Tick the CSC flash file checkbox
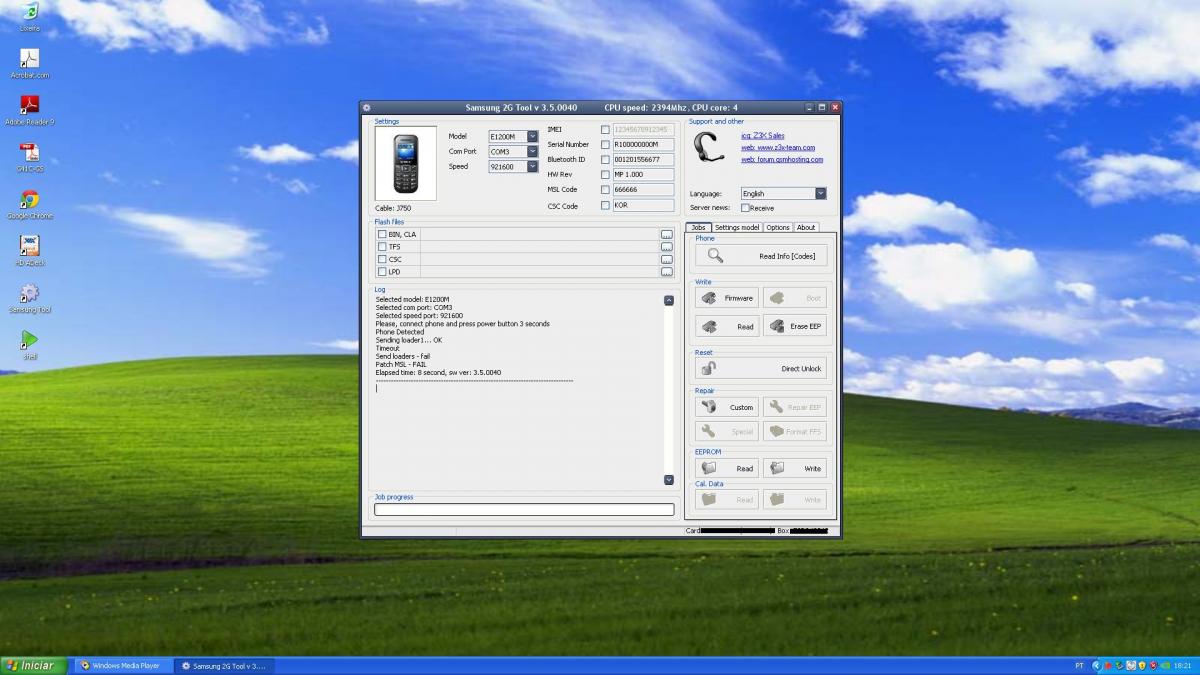Screen dimensions: 1200x675 click(382, 259)
